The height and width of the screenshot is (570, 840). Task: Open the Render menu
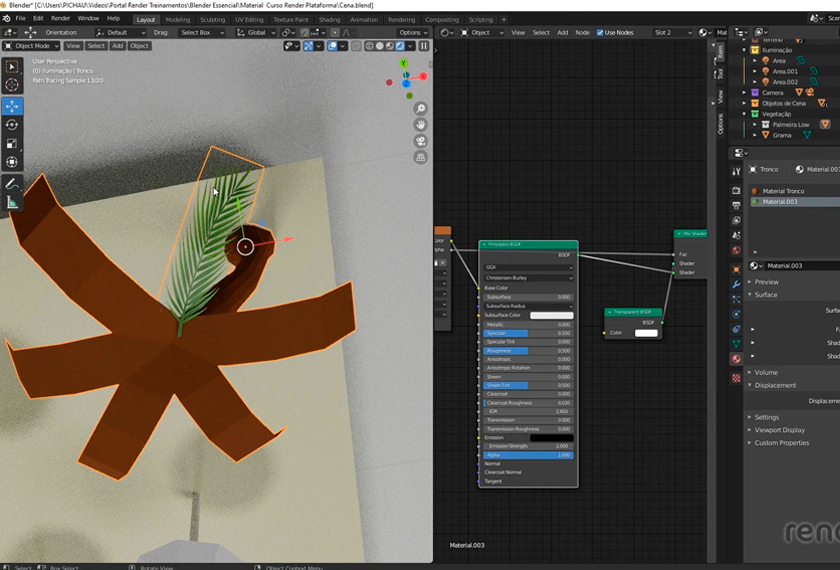point(61,18)
